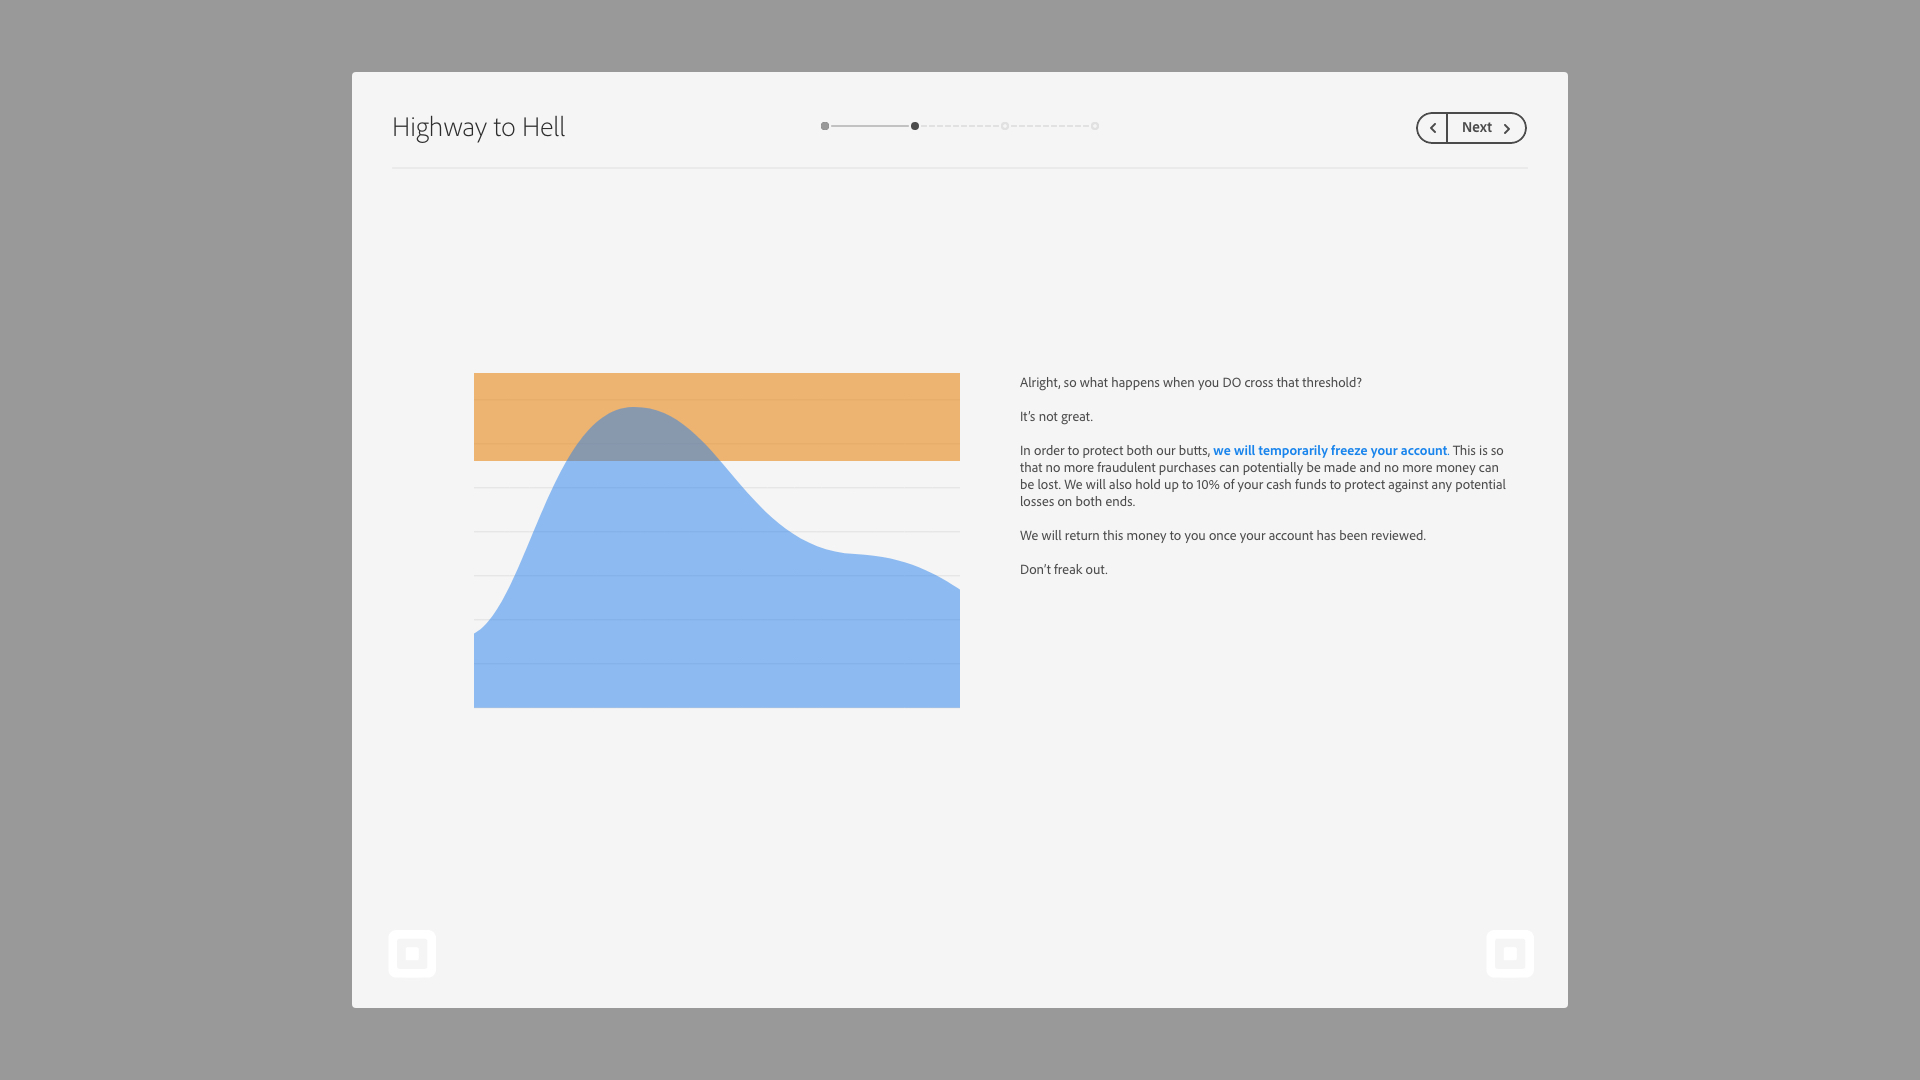1920x1080 pixels.
Task: Click the Square logo at bottom left
Action: (x=412, y=954)
